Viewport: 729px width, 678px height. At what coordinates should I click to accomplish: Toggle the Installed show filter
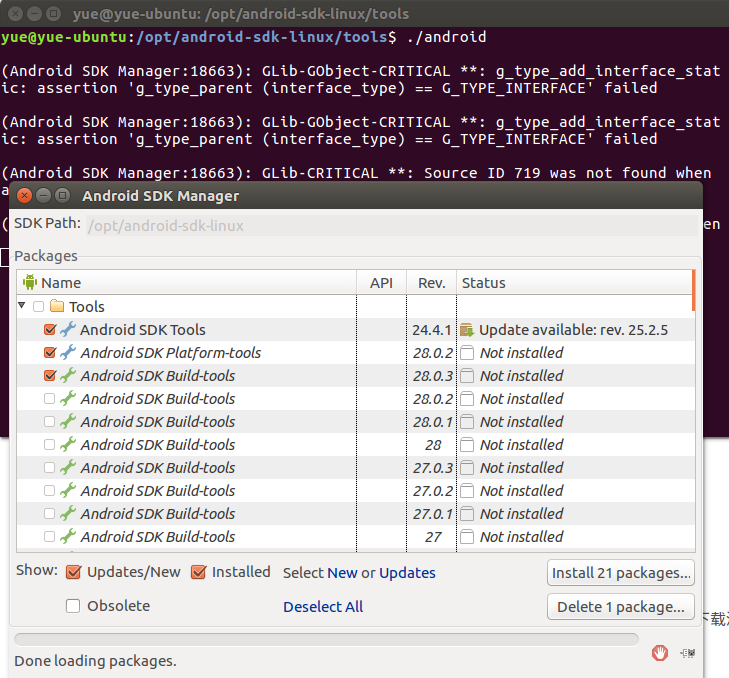coord(199,572)
